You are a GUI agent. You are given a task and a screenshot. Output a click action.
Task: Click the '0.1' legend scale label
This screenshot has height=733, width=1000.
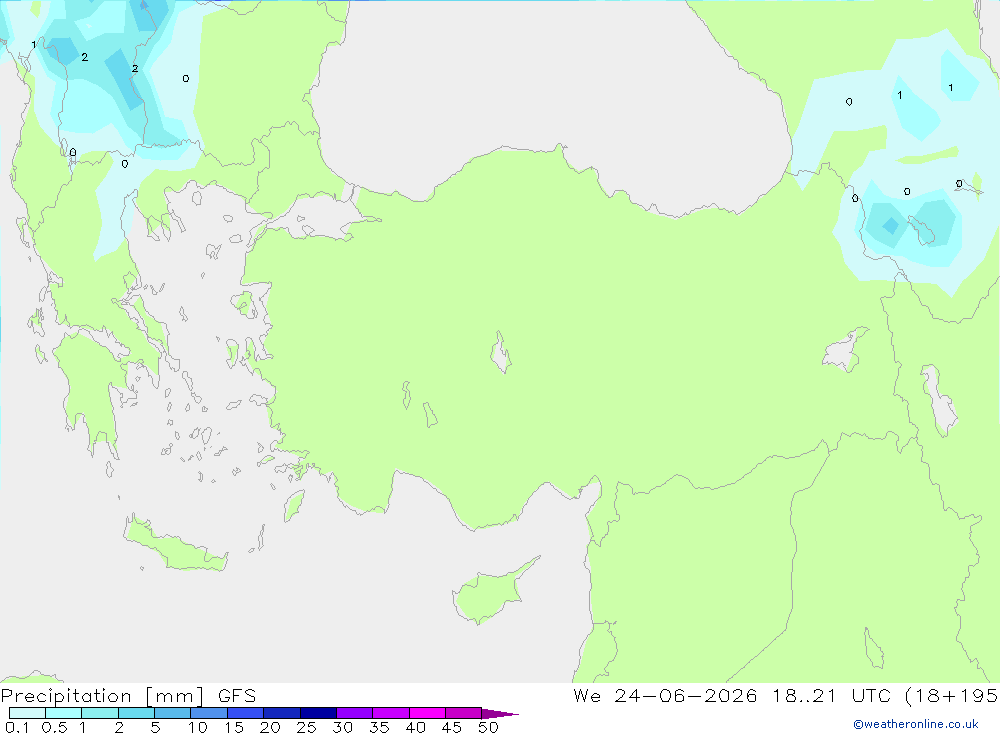pos(17,727)
